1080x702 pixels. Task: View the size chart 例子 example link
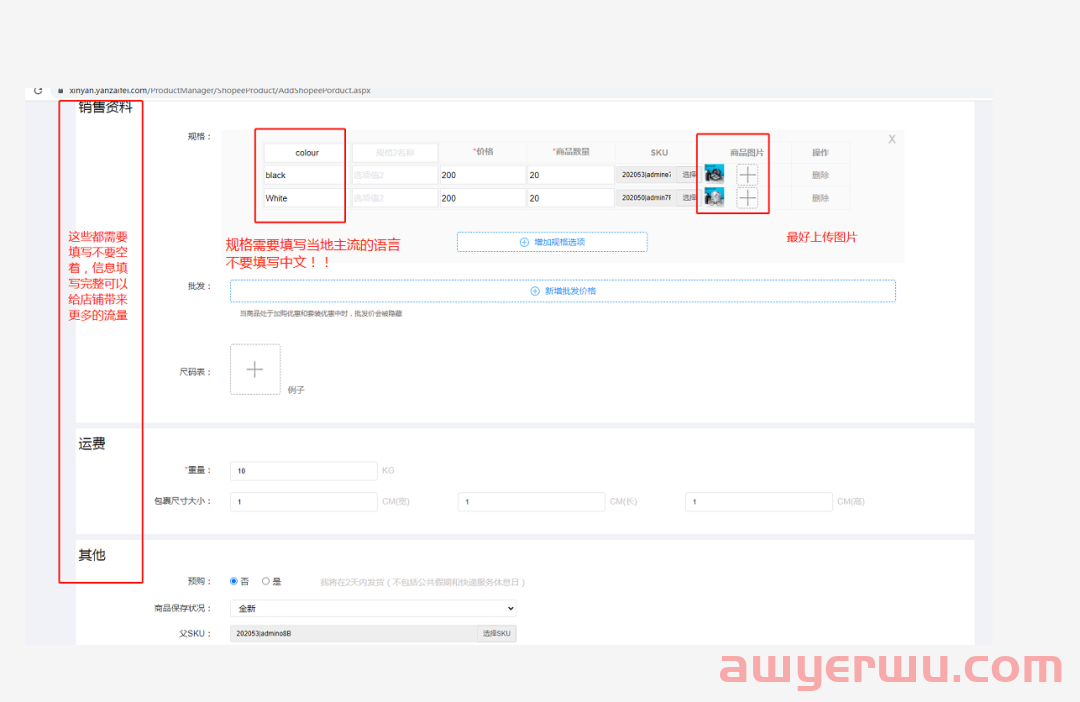(295, 390)
